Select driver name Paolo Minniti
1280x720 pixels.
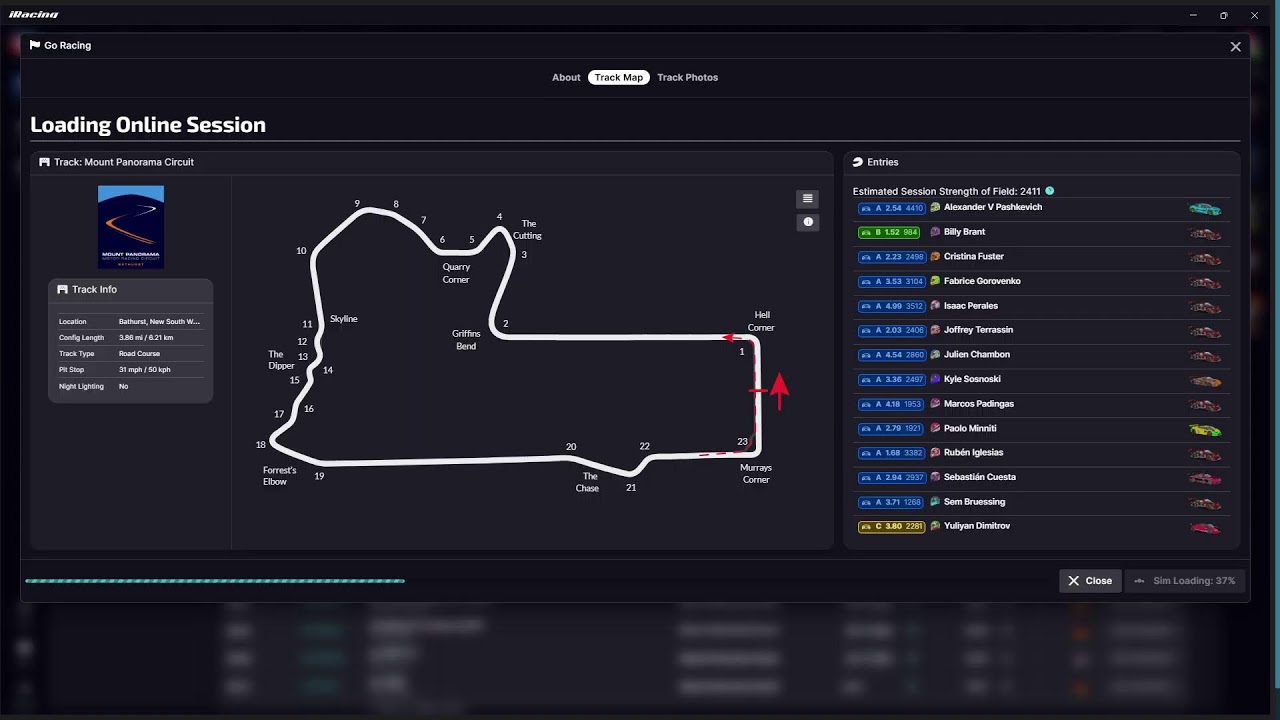click(x=970, y=428)
